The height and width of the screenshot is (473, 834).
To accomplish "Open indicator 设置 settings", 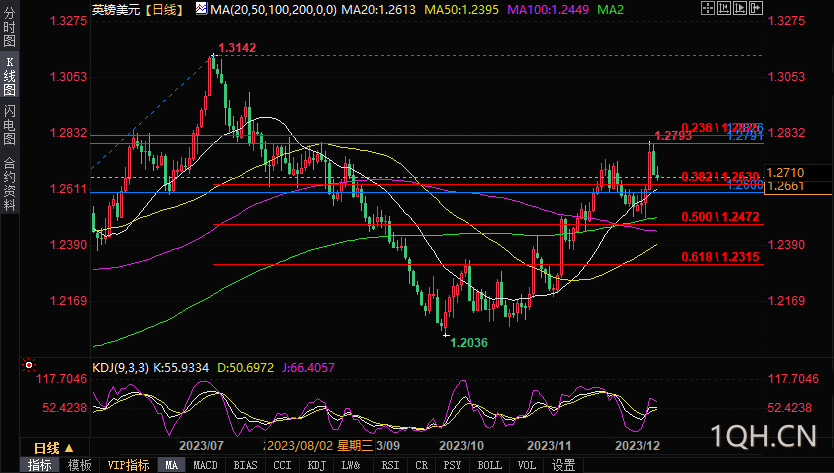I will point(563,465).
